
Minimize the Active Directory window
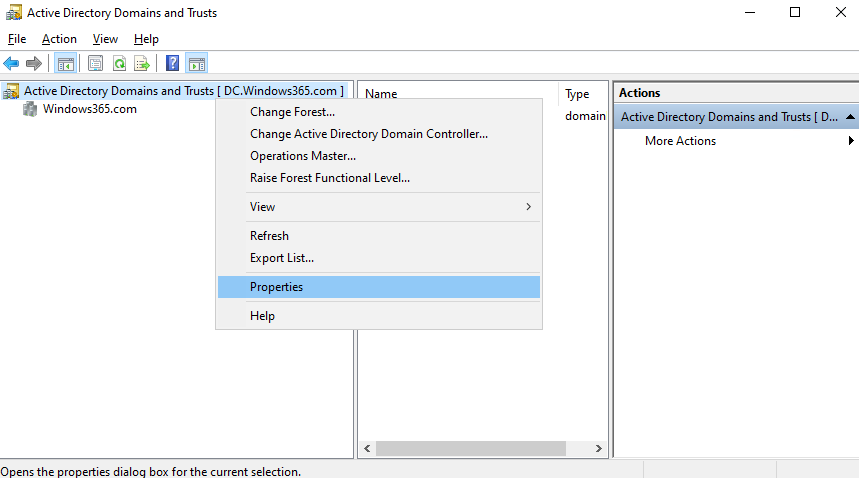click(x=750, y=12)
